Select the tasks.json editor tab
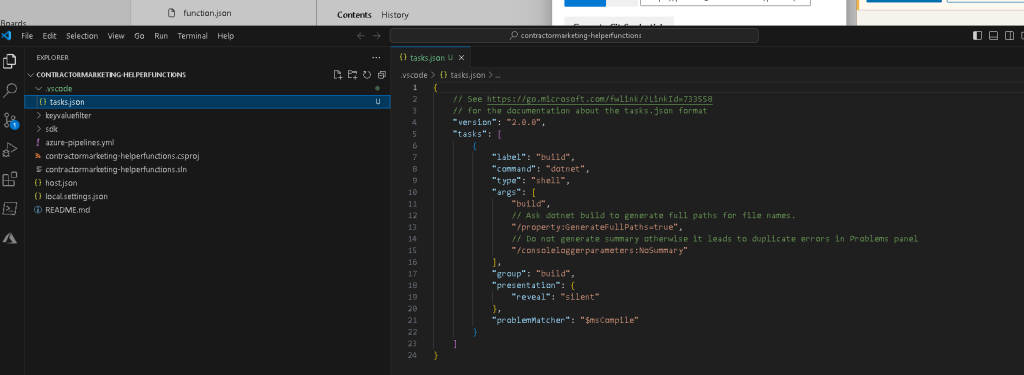 [x=431, y=57]
